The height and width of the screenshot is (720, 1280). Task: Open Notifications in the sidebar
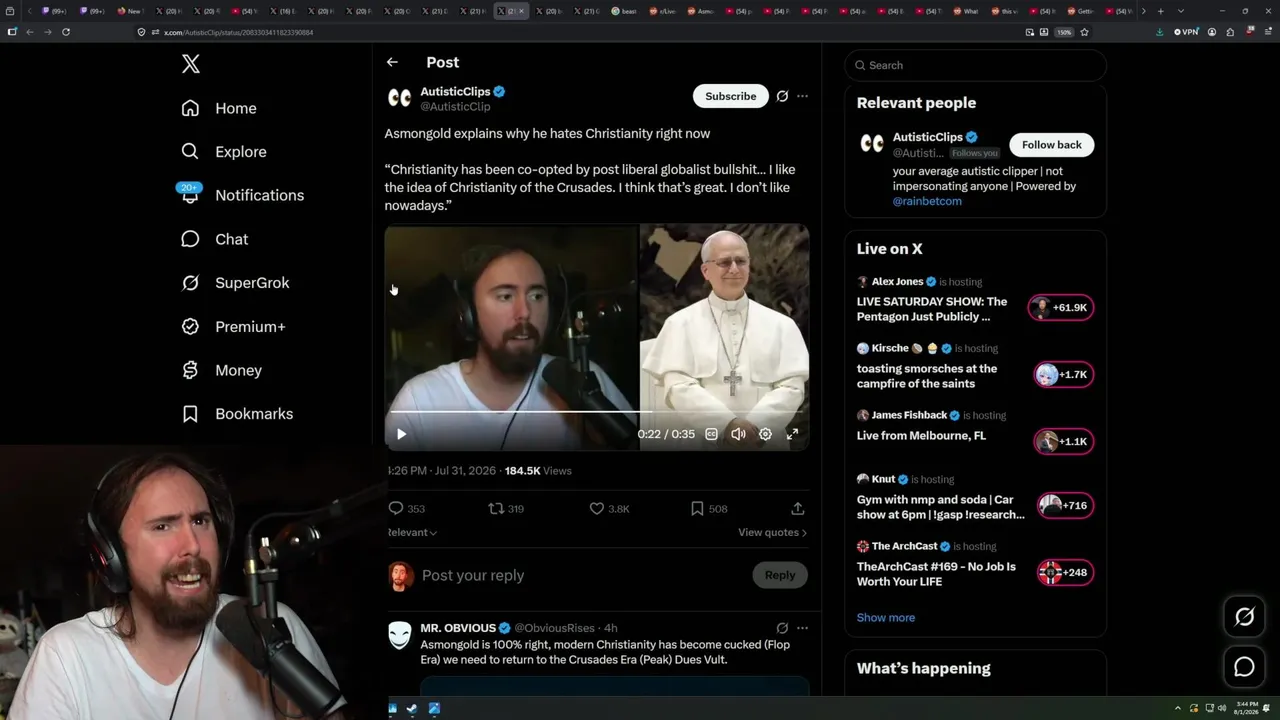coord(242,195)
